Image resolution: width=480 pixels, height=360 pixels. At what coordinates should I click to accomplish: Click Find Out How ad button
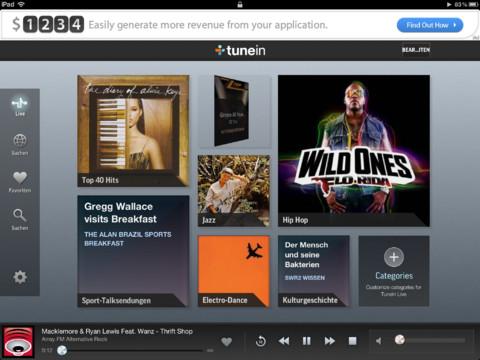(x=430, y=25)
